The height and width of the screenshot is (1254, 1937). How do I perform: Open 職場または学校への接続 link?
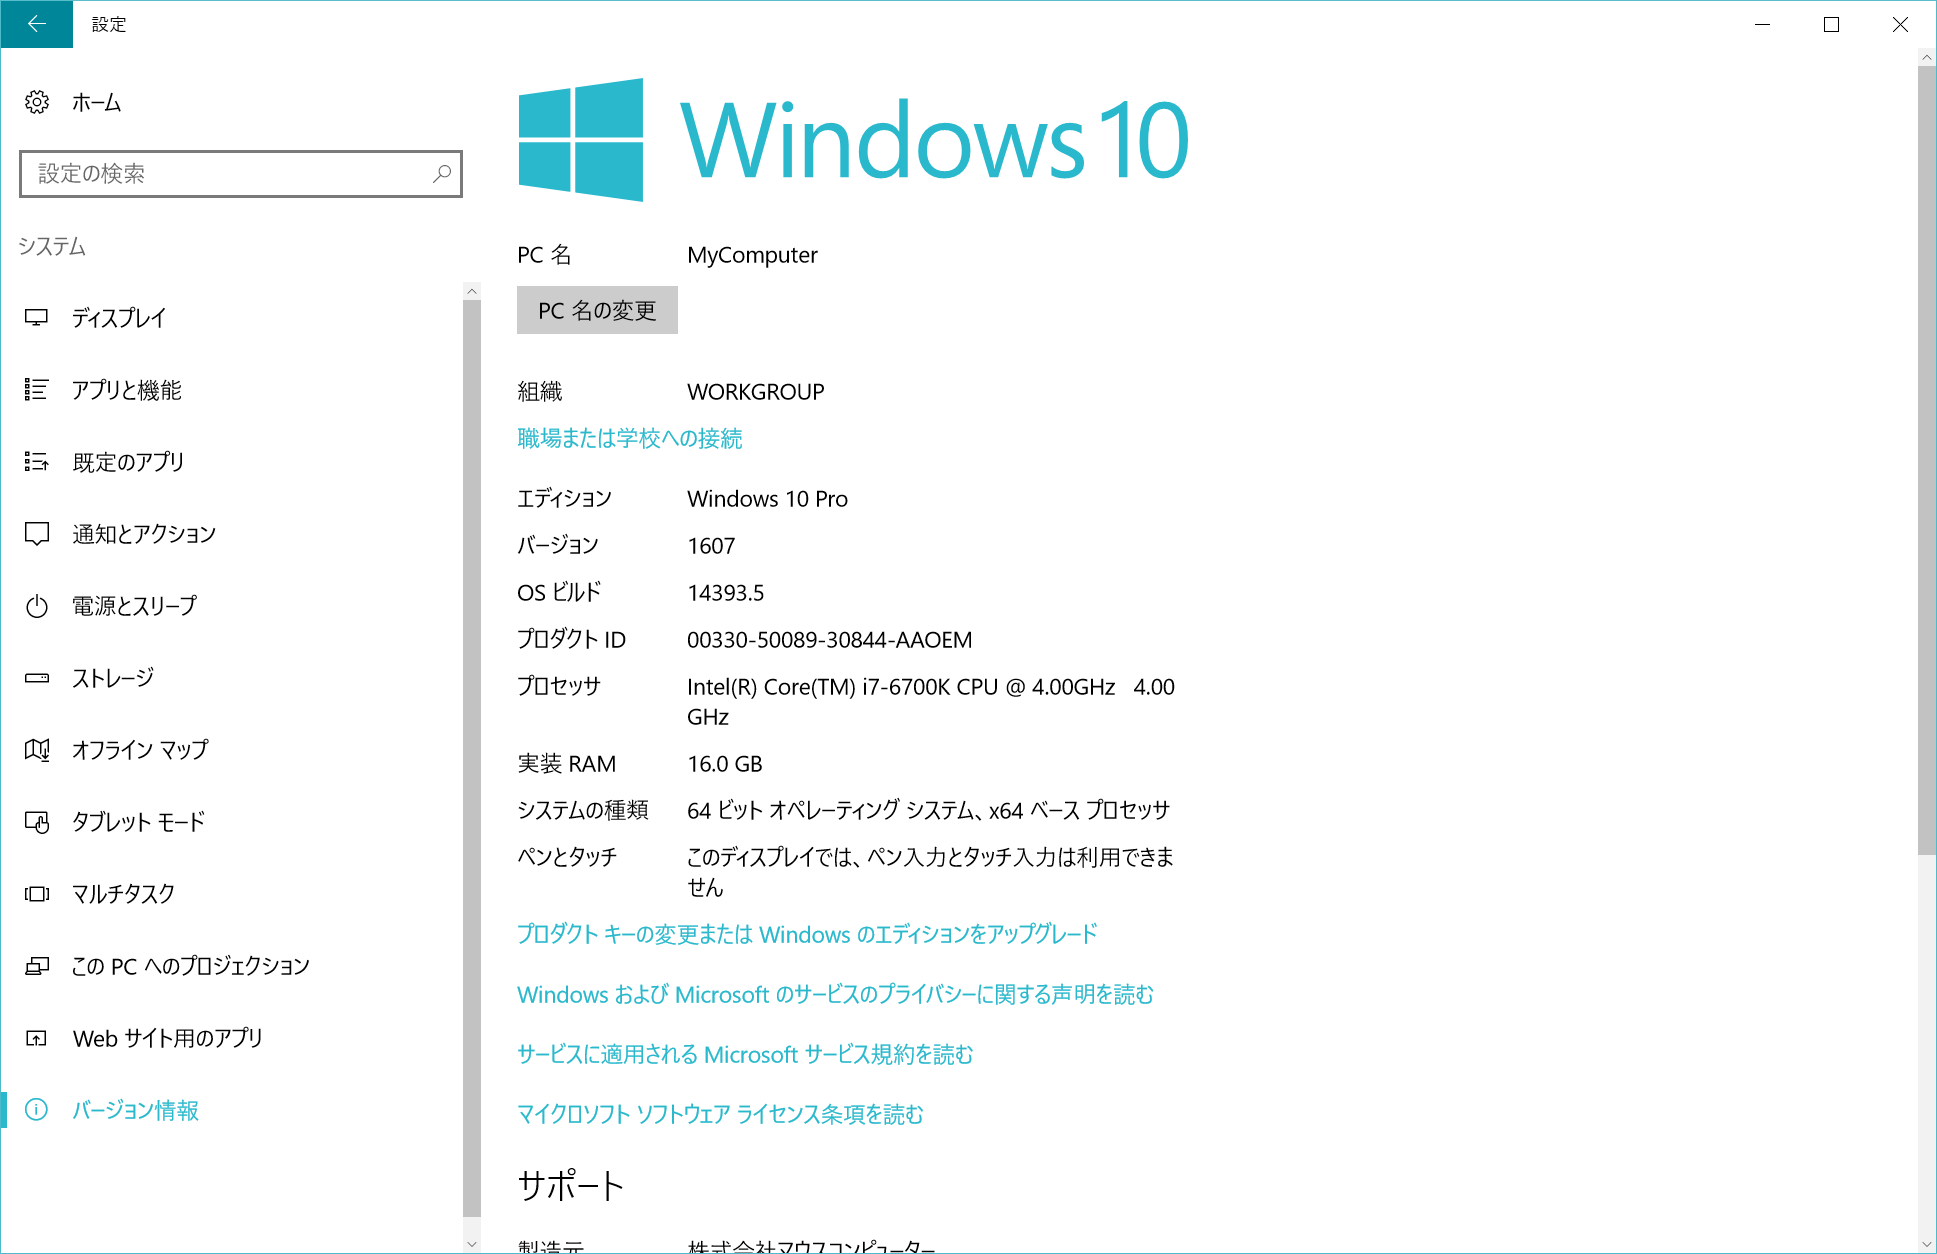coord(630,438)
